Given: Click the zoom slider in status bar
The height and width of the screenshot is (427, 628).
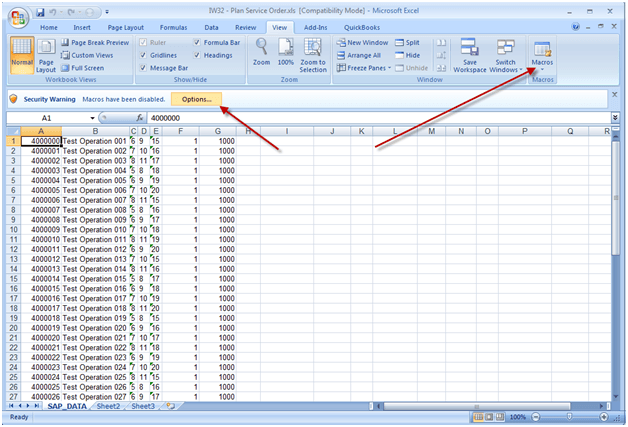Looking at the screenshot, I should click(x=570, y=417).
